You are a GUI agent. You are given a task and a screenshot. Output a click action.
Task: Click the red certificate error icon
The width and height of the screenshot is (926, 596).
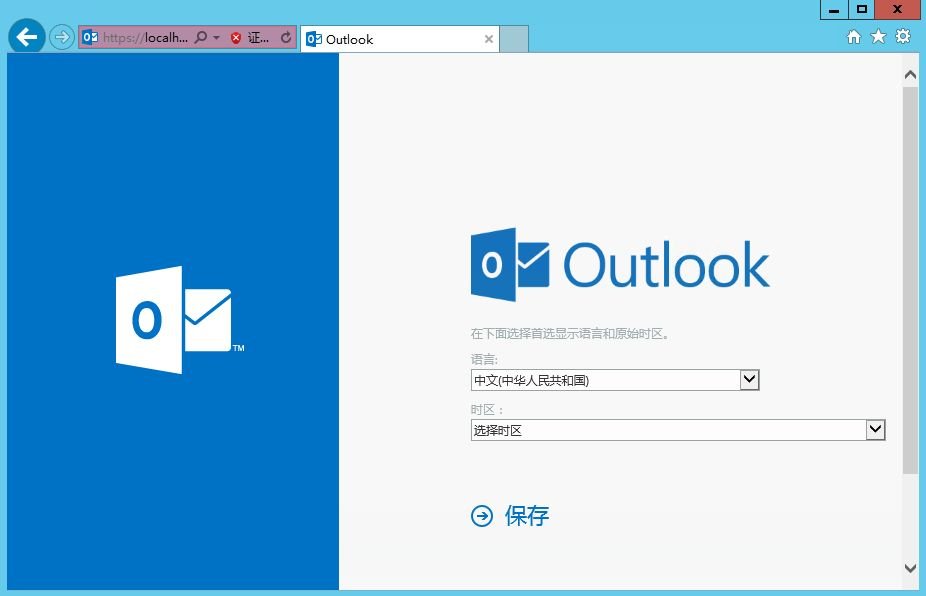[236, 38]
